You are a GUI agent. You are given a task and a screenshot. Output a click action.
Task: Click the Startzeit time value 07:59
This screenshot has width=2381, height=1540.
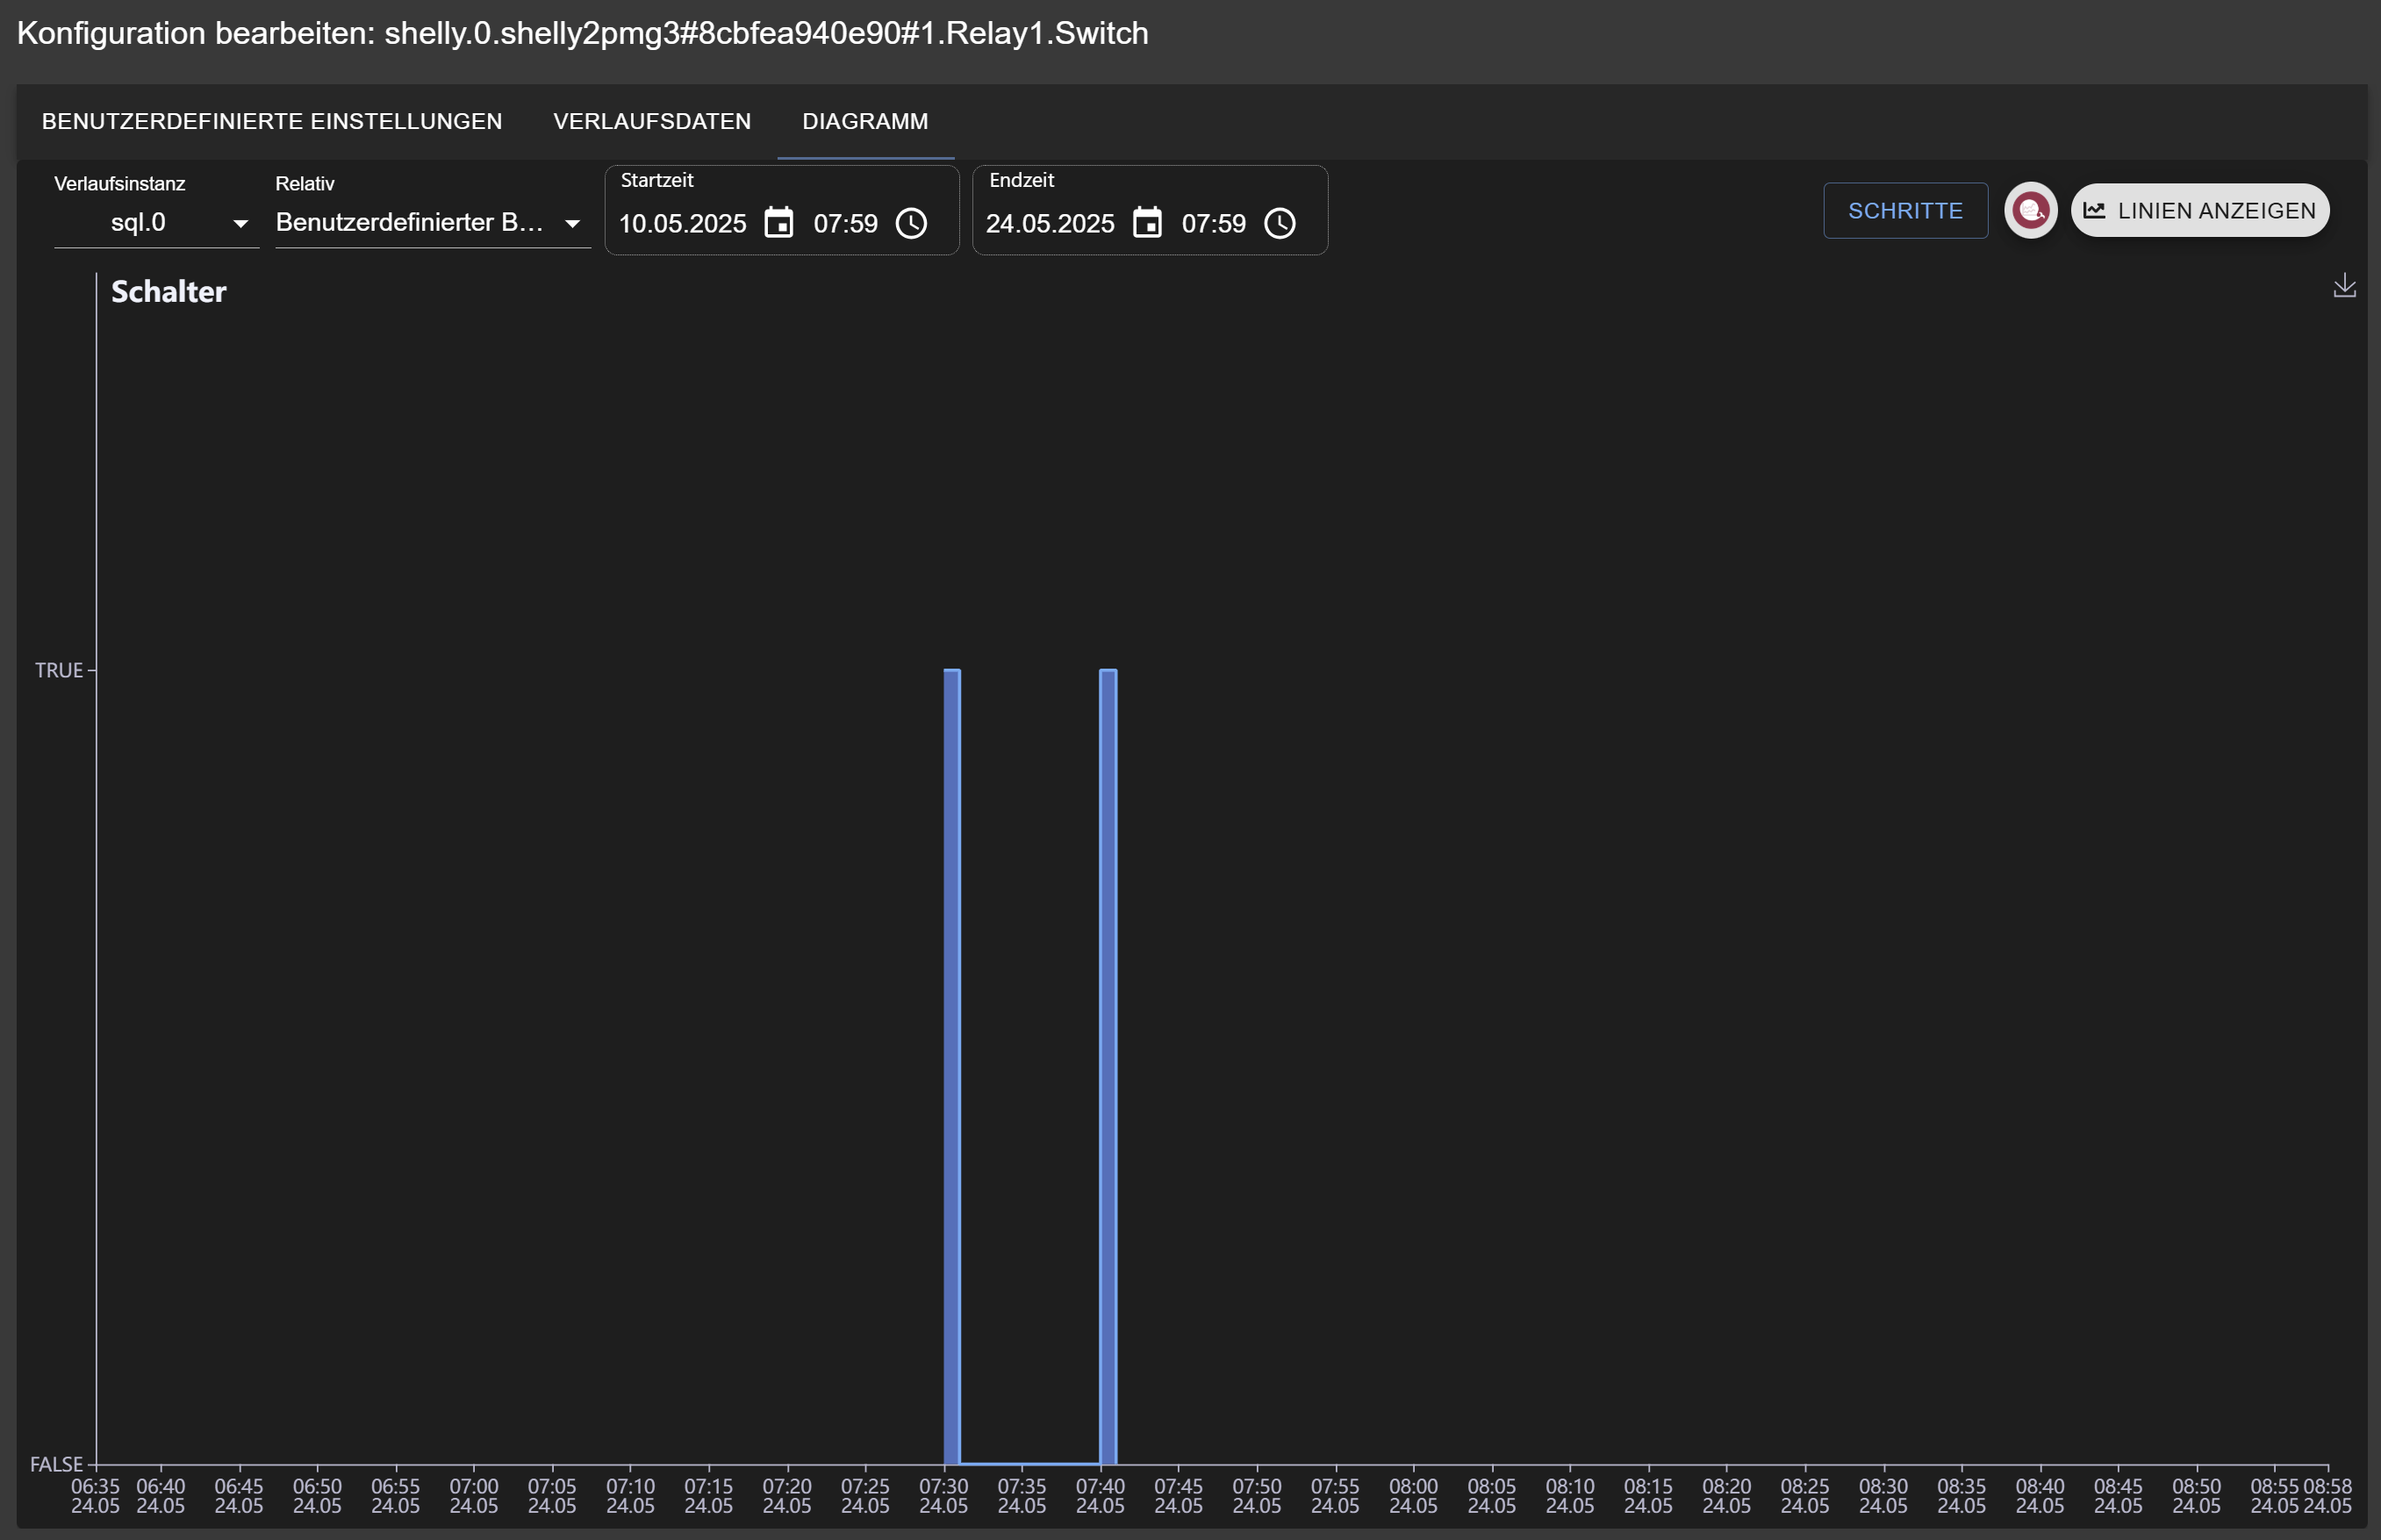(844, 224)
